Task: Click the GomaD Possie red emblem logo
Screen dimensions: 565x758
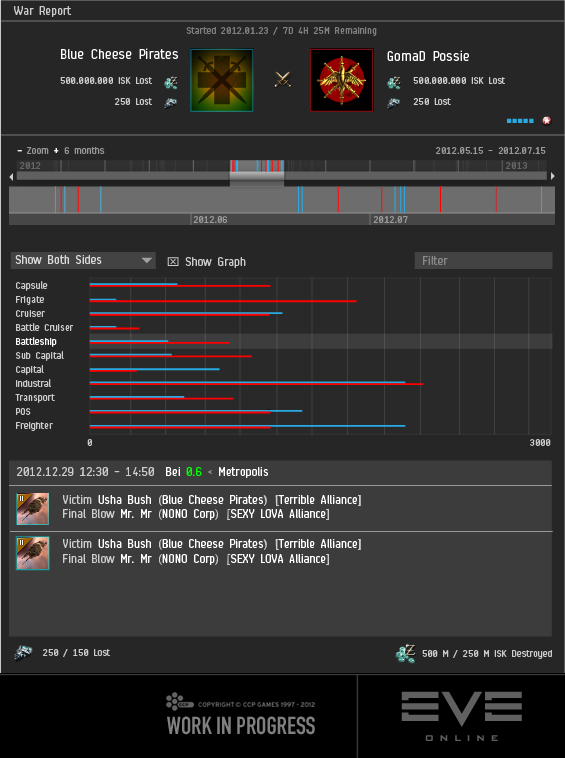Action: point(342,80)
